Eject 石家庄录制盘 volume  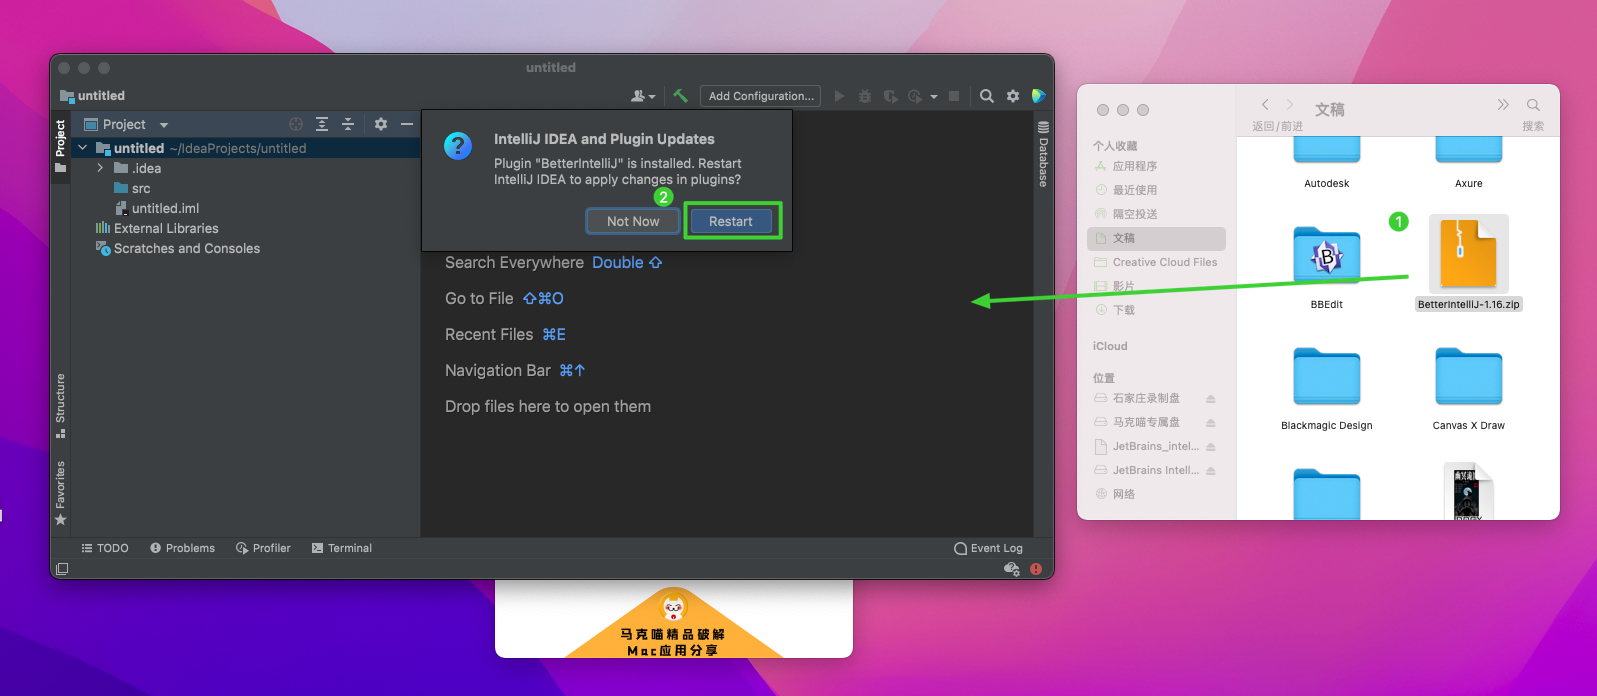[1210, 398]
